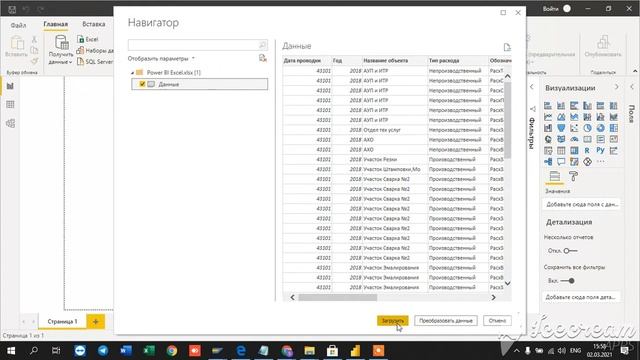Select the stacked bar chart visual

click(x=548, y=106)
